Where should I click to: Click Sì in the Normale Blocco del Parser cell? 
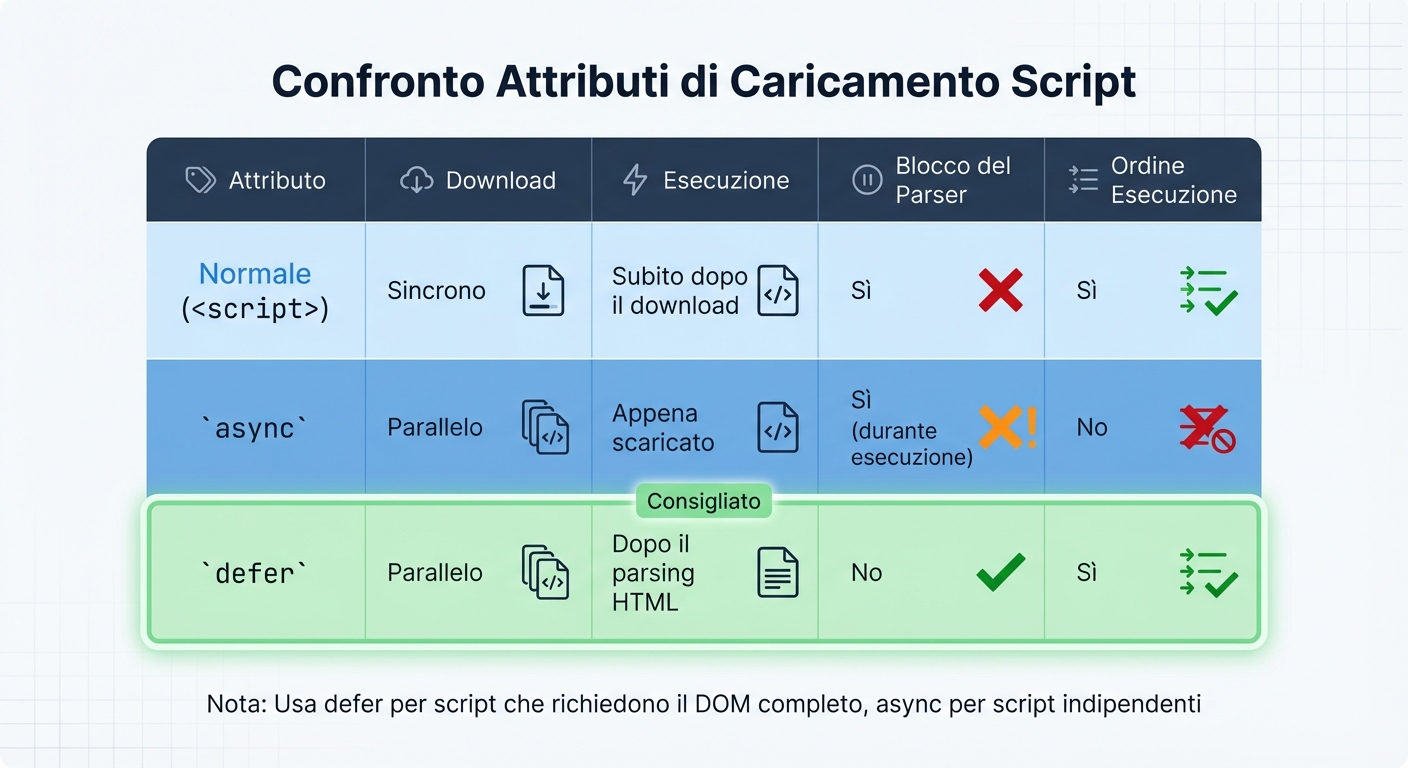[x=861, y=291]
